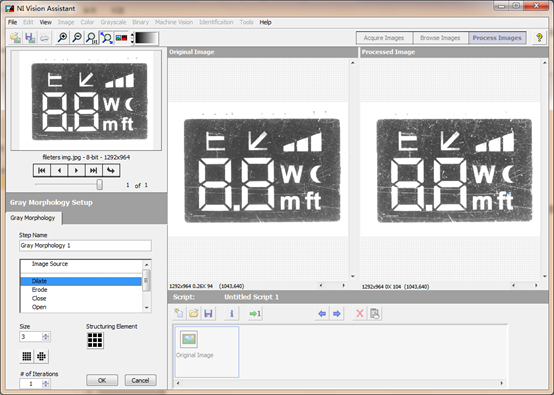This screenshot has width=554, height=395.
Task: Click the move step left arrow
Action: pyautogui.click(x=322, y=313)
